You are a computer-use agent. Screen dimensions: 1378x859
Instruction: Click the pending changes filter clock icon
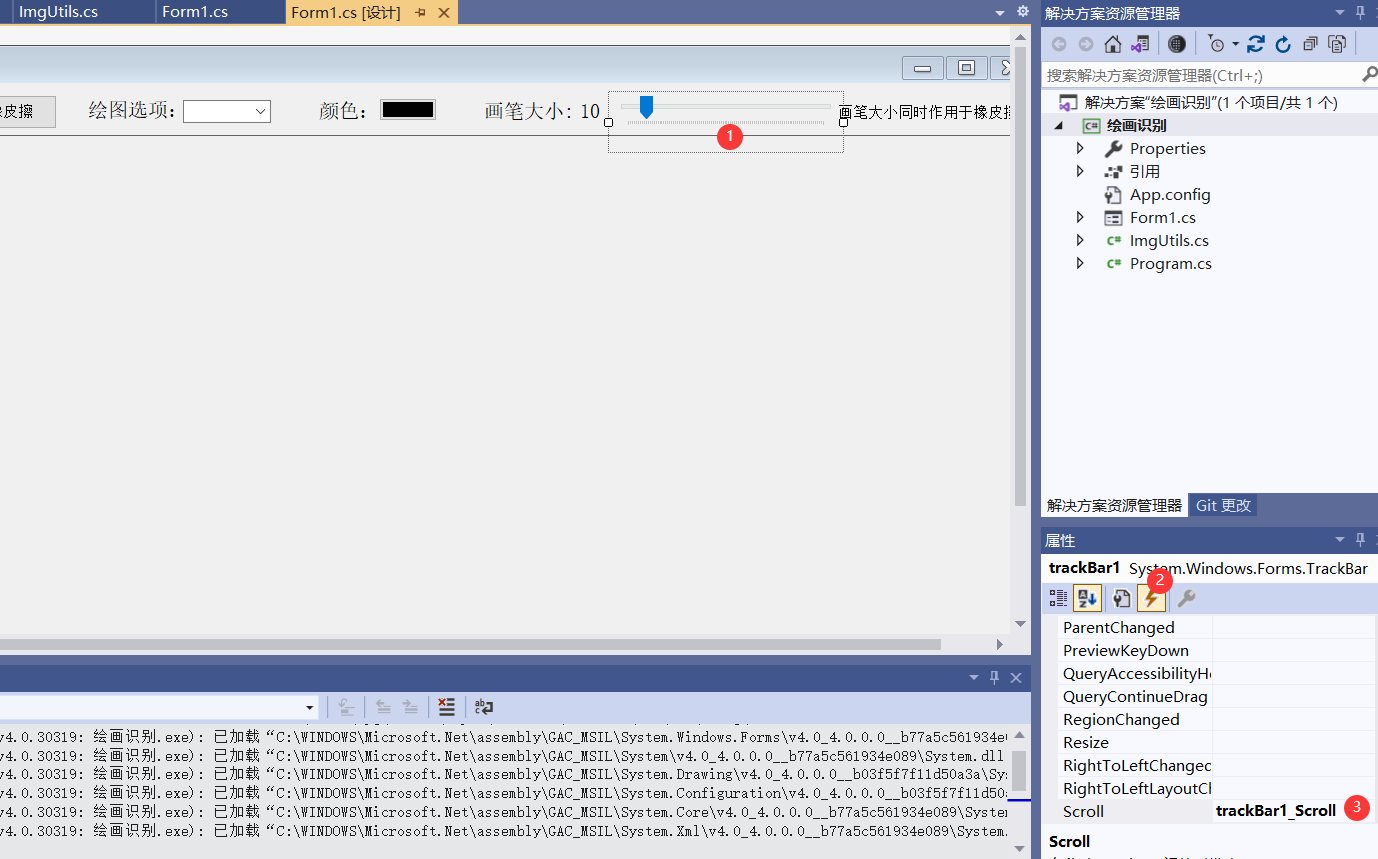(1216, 44)
